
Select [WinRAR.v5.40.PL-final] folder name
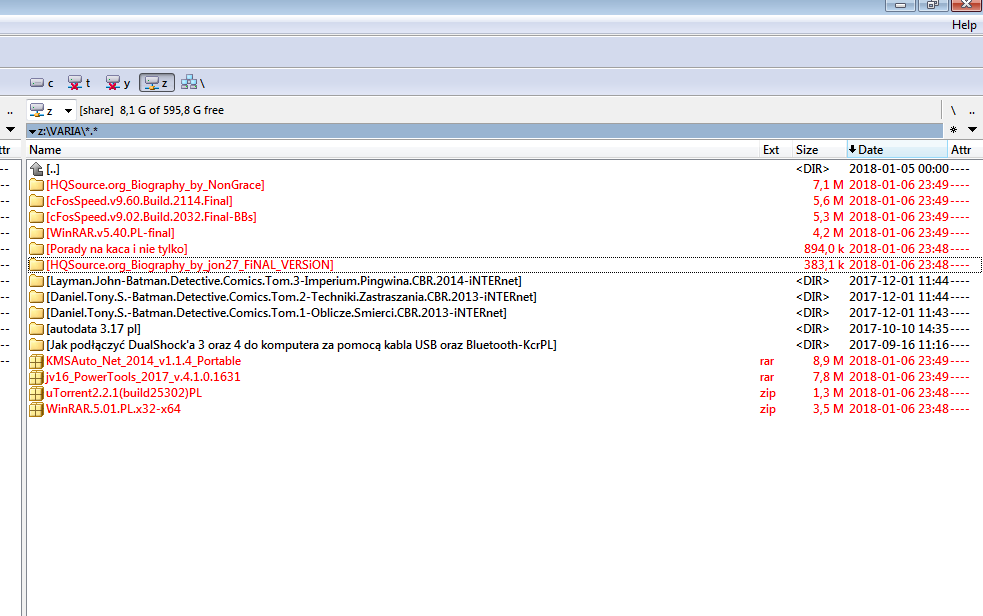coord(110,233)
